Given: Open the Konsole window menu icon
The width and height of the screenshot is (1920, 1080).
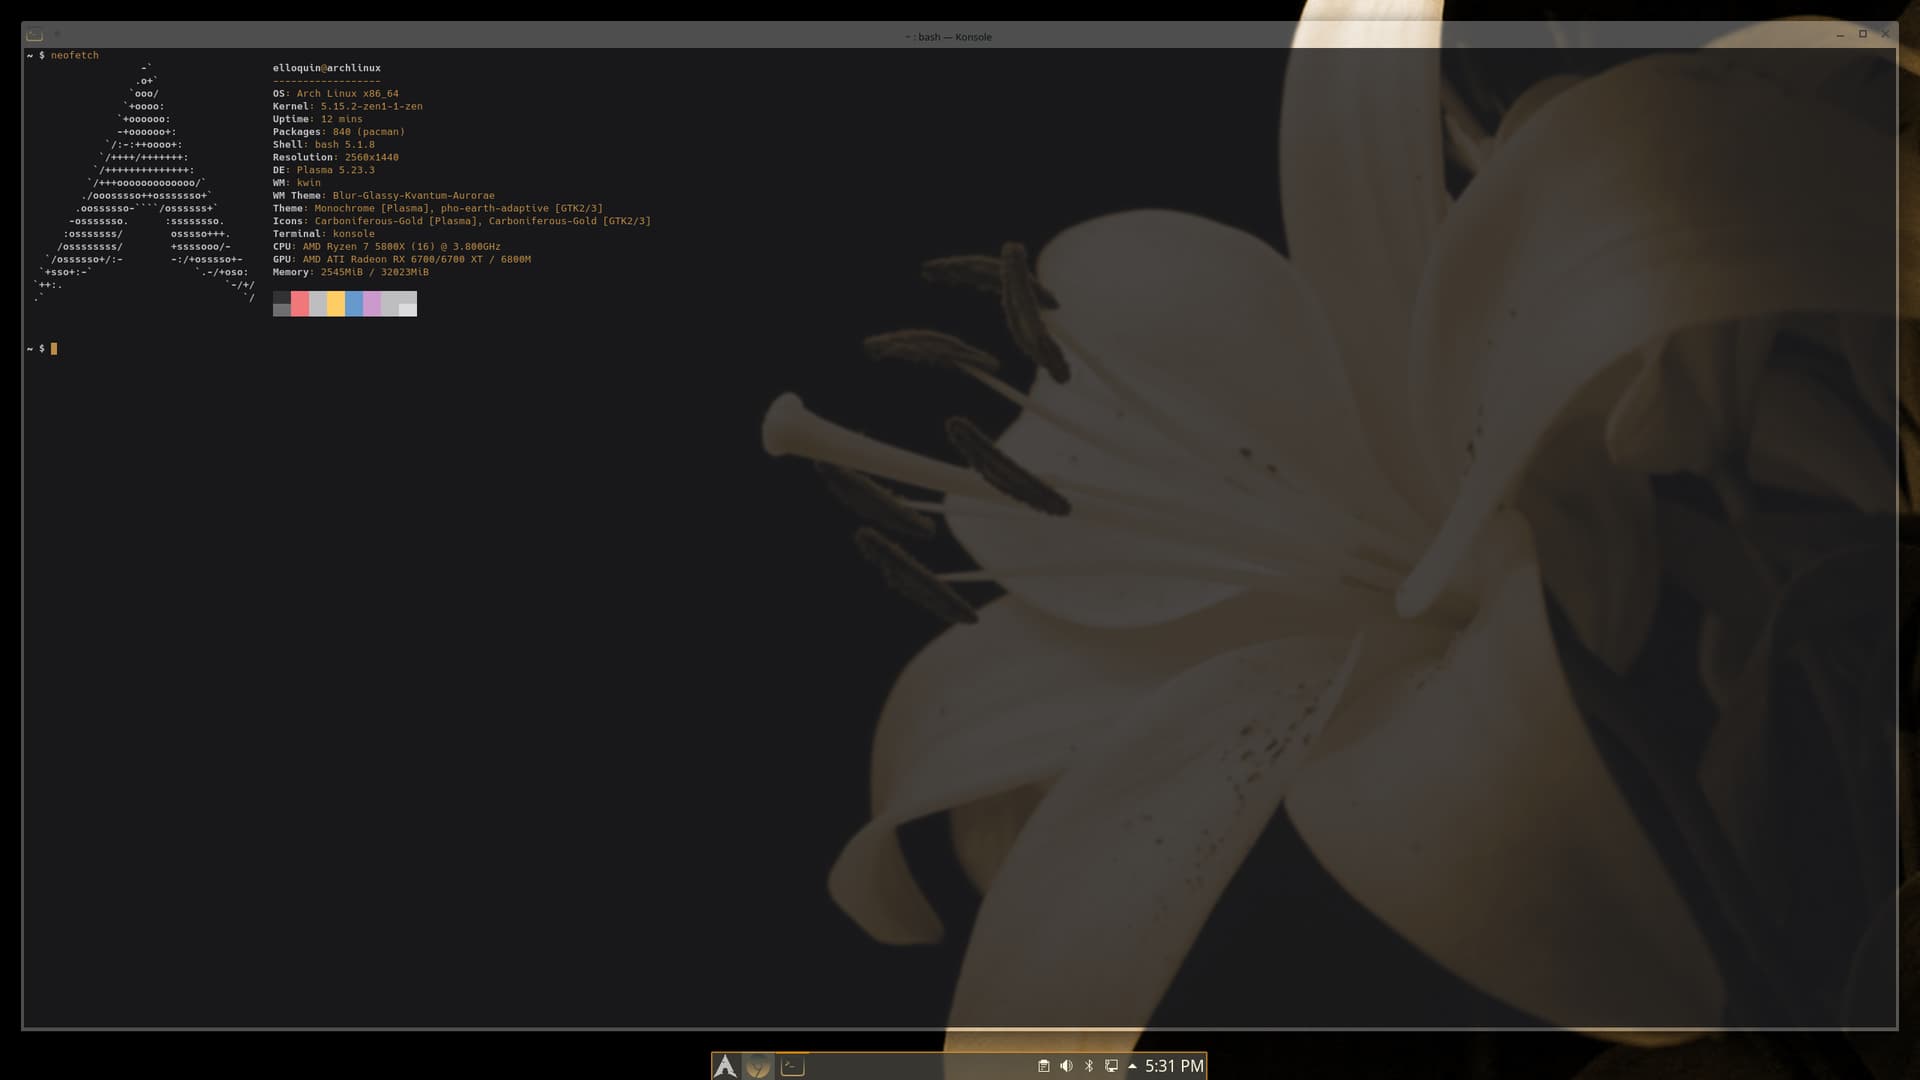Looking at the screenshot, I should pyautogui.click(x=34, y=35).
